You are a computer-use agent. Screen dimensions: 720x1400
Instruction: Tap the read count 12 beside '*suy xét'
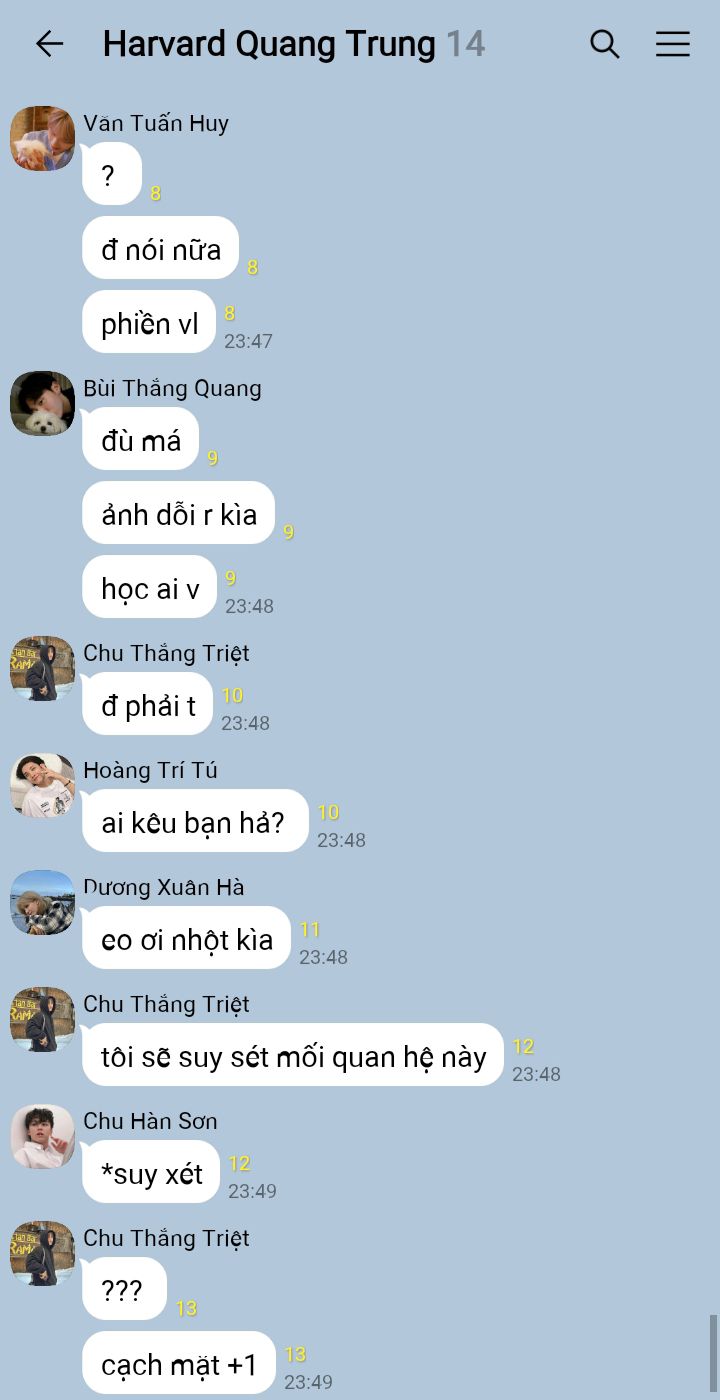[x=239, y=1163]
